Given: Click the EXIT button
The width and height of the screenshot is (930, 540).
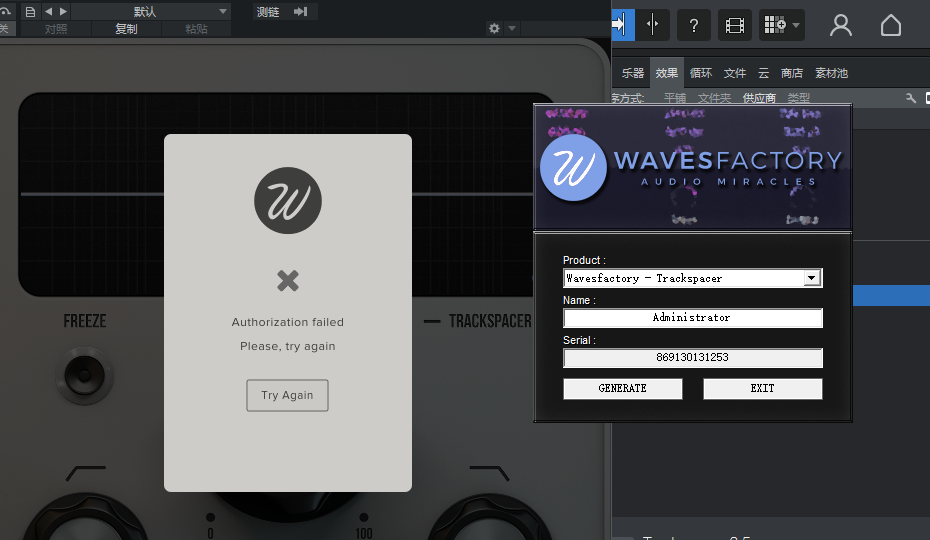Looking at the screenshot, I should click(762, 389).
